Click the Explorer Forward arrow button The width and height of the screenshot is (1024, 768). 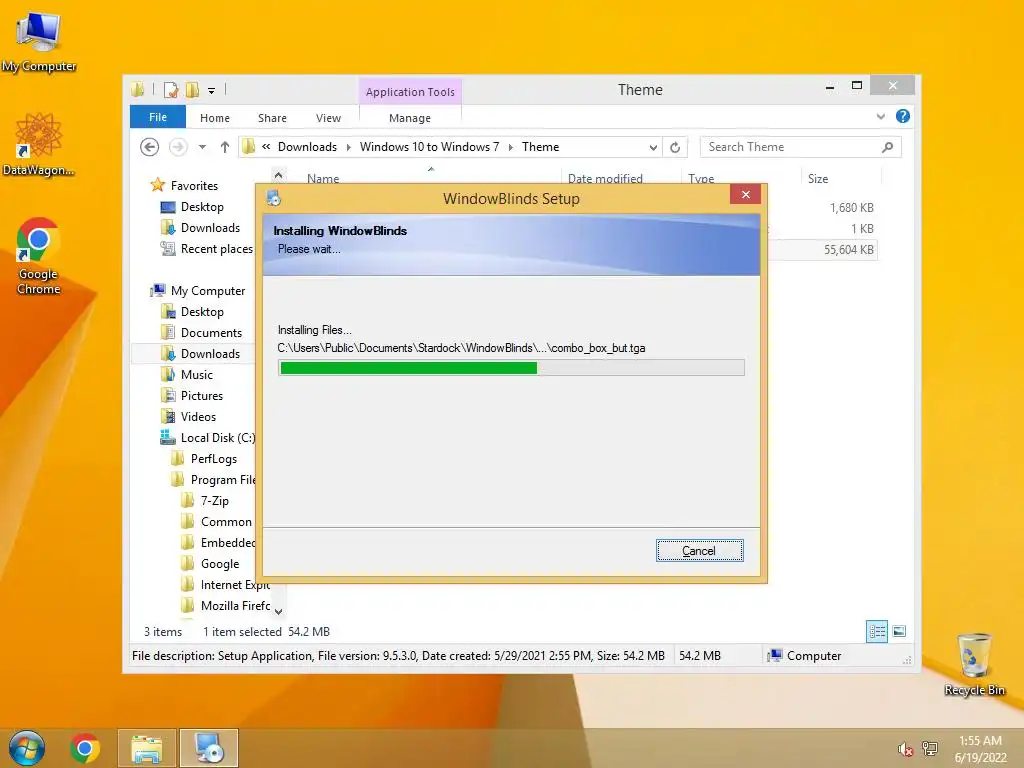pyautogui.click(x=178, y=147)
